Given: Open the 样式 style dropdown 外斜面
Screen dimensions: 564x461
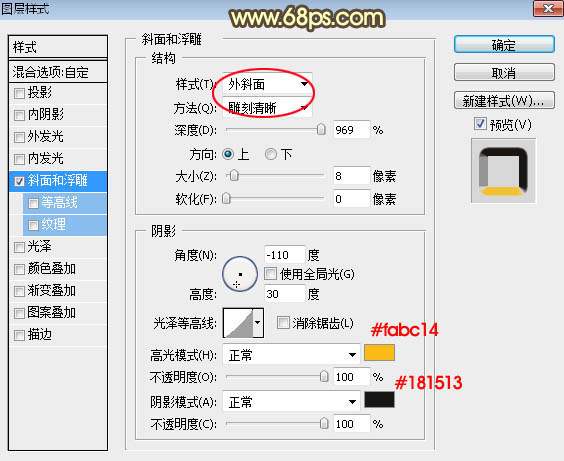Looking at the screenshot, I should (267, 84).
